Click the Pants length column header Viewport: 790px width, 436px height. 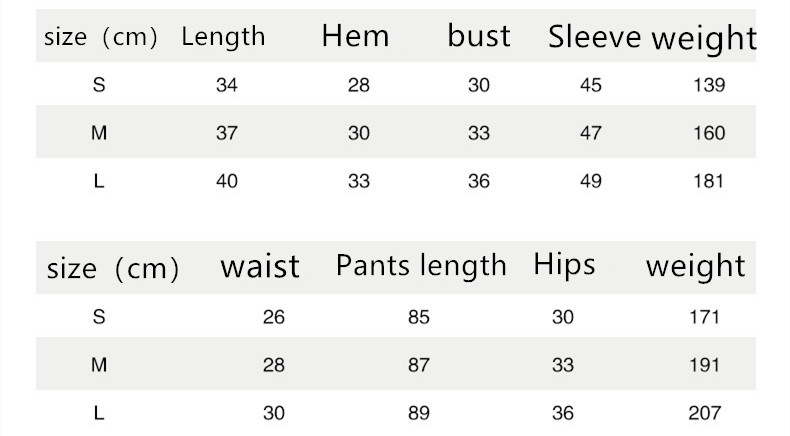coord(421,265)
